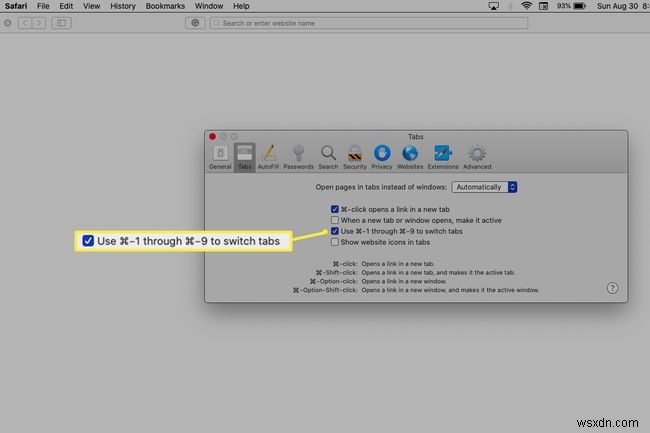Open the AutoFill preferences pane
This screenshot has width=650, height=433.
coord(268,157)
